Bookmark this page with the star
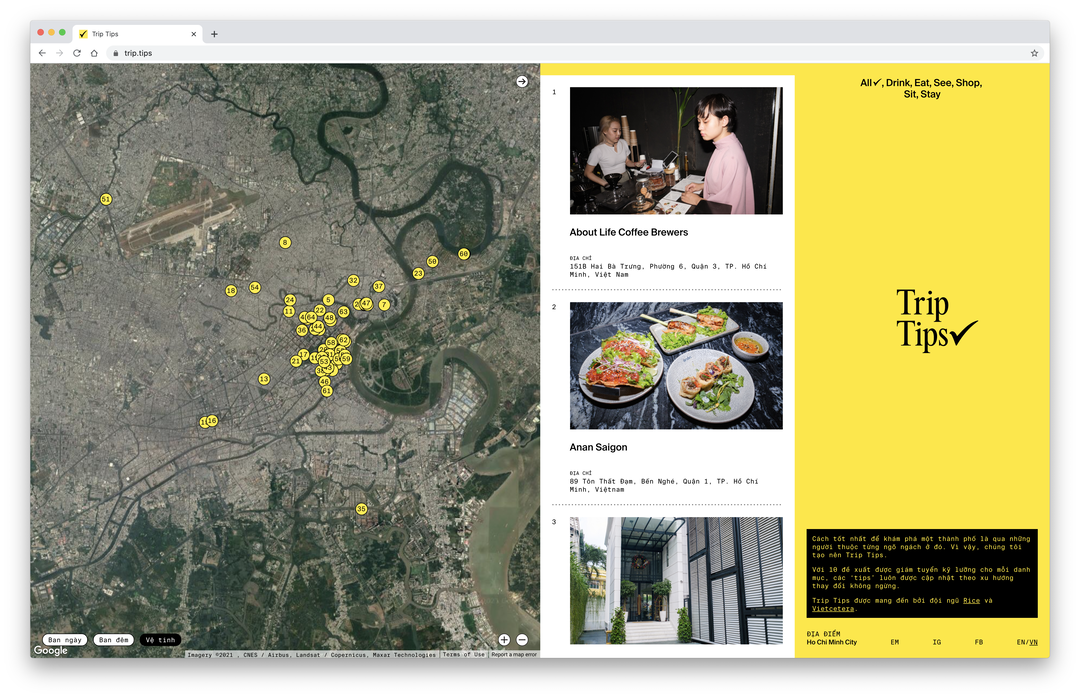The width and height of the screenshot is (1080, 698). (x=1034, y=53)
